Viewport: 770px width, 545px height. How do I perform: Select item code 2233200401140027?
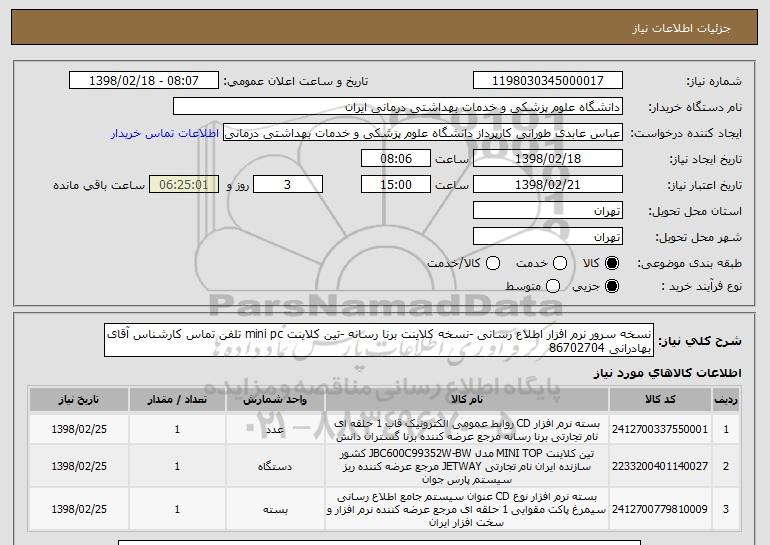pyautogui.click(x=660, y=466)
